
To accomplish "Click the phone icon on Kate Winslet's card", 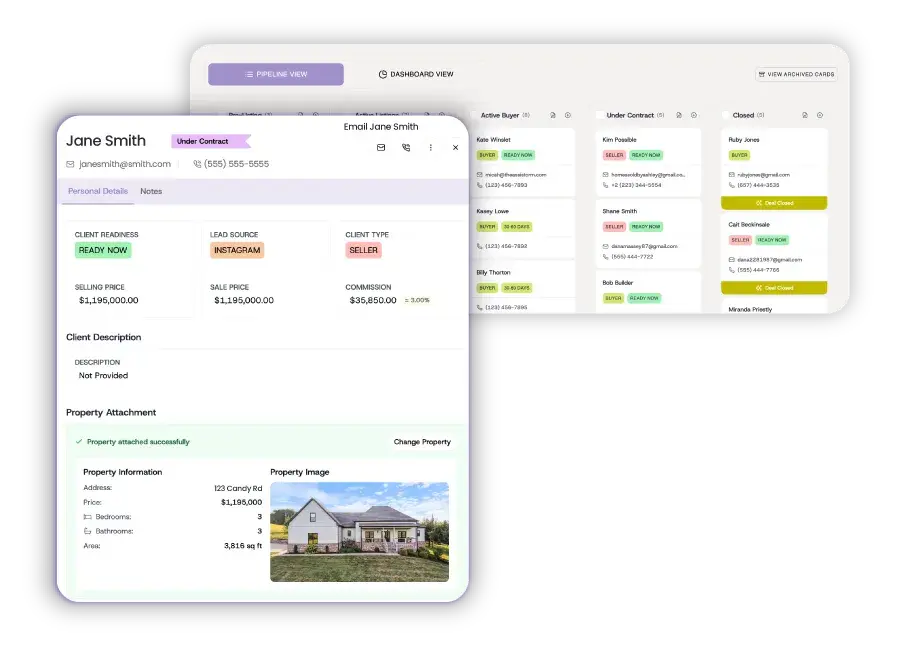I will tap(480, 185).
